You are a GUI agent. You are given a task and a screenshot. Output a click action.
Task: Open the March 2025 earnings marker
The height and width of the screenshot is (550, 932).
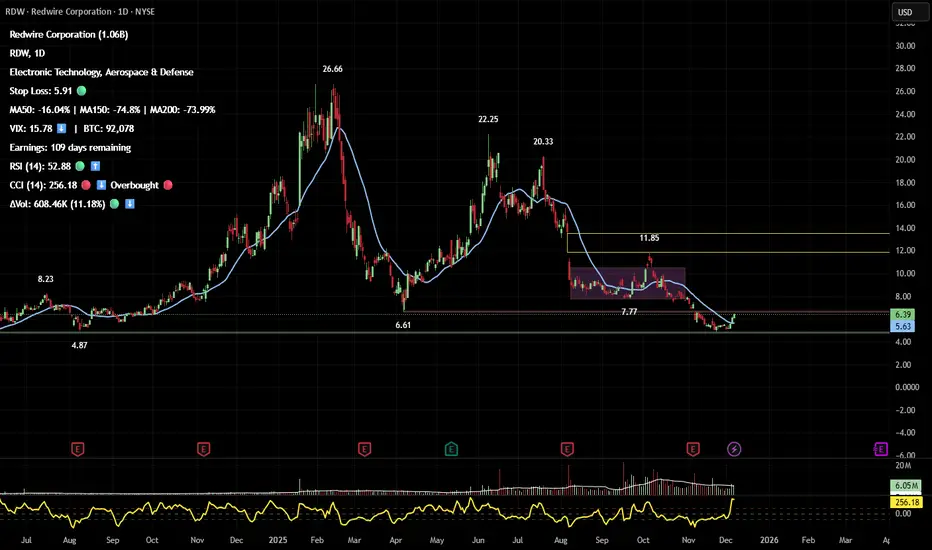pyautogui.click(x=365, y=449)
